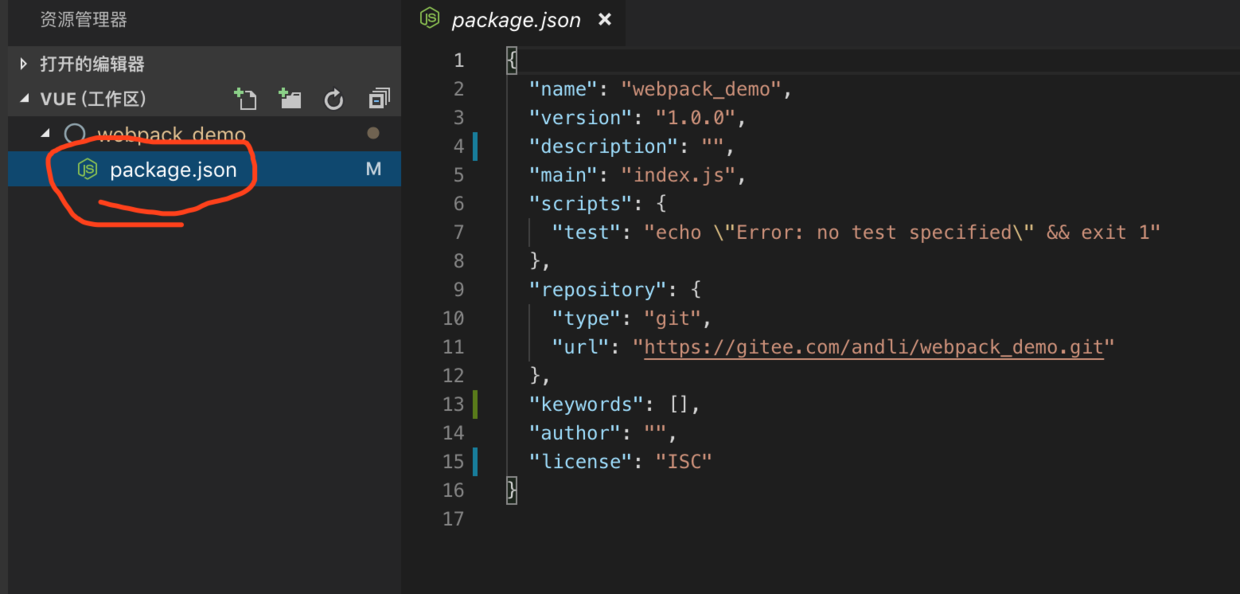Click the "keywords" key on line 13
The height and width of the screenshot is (594, 1240).
click(586, 404)
